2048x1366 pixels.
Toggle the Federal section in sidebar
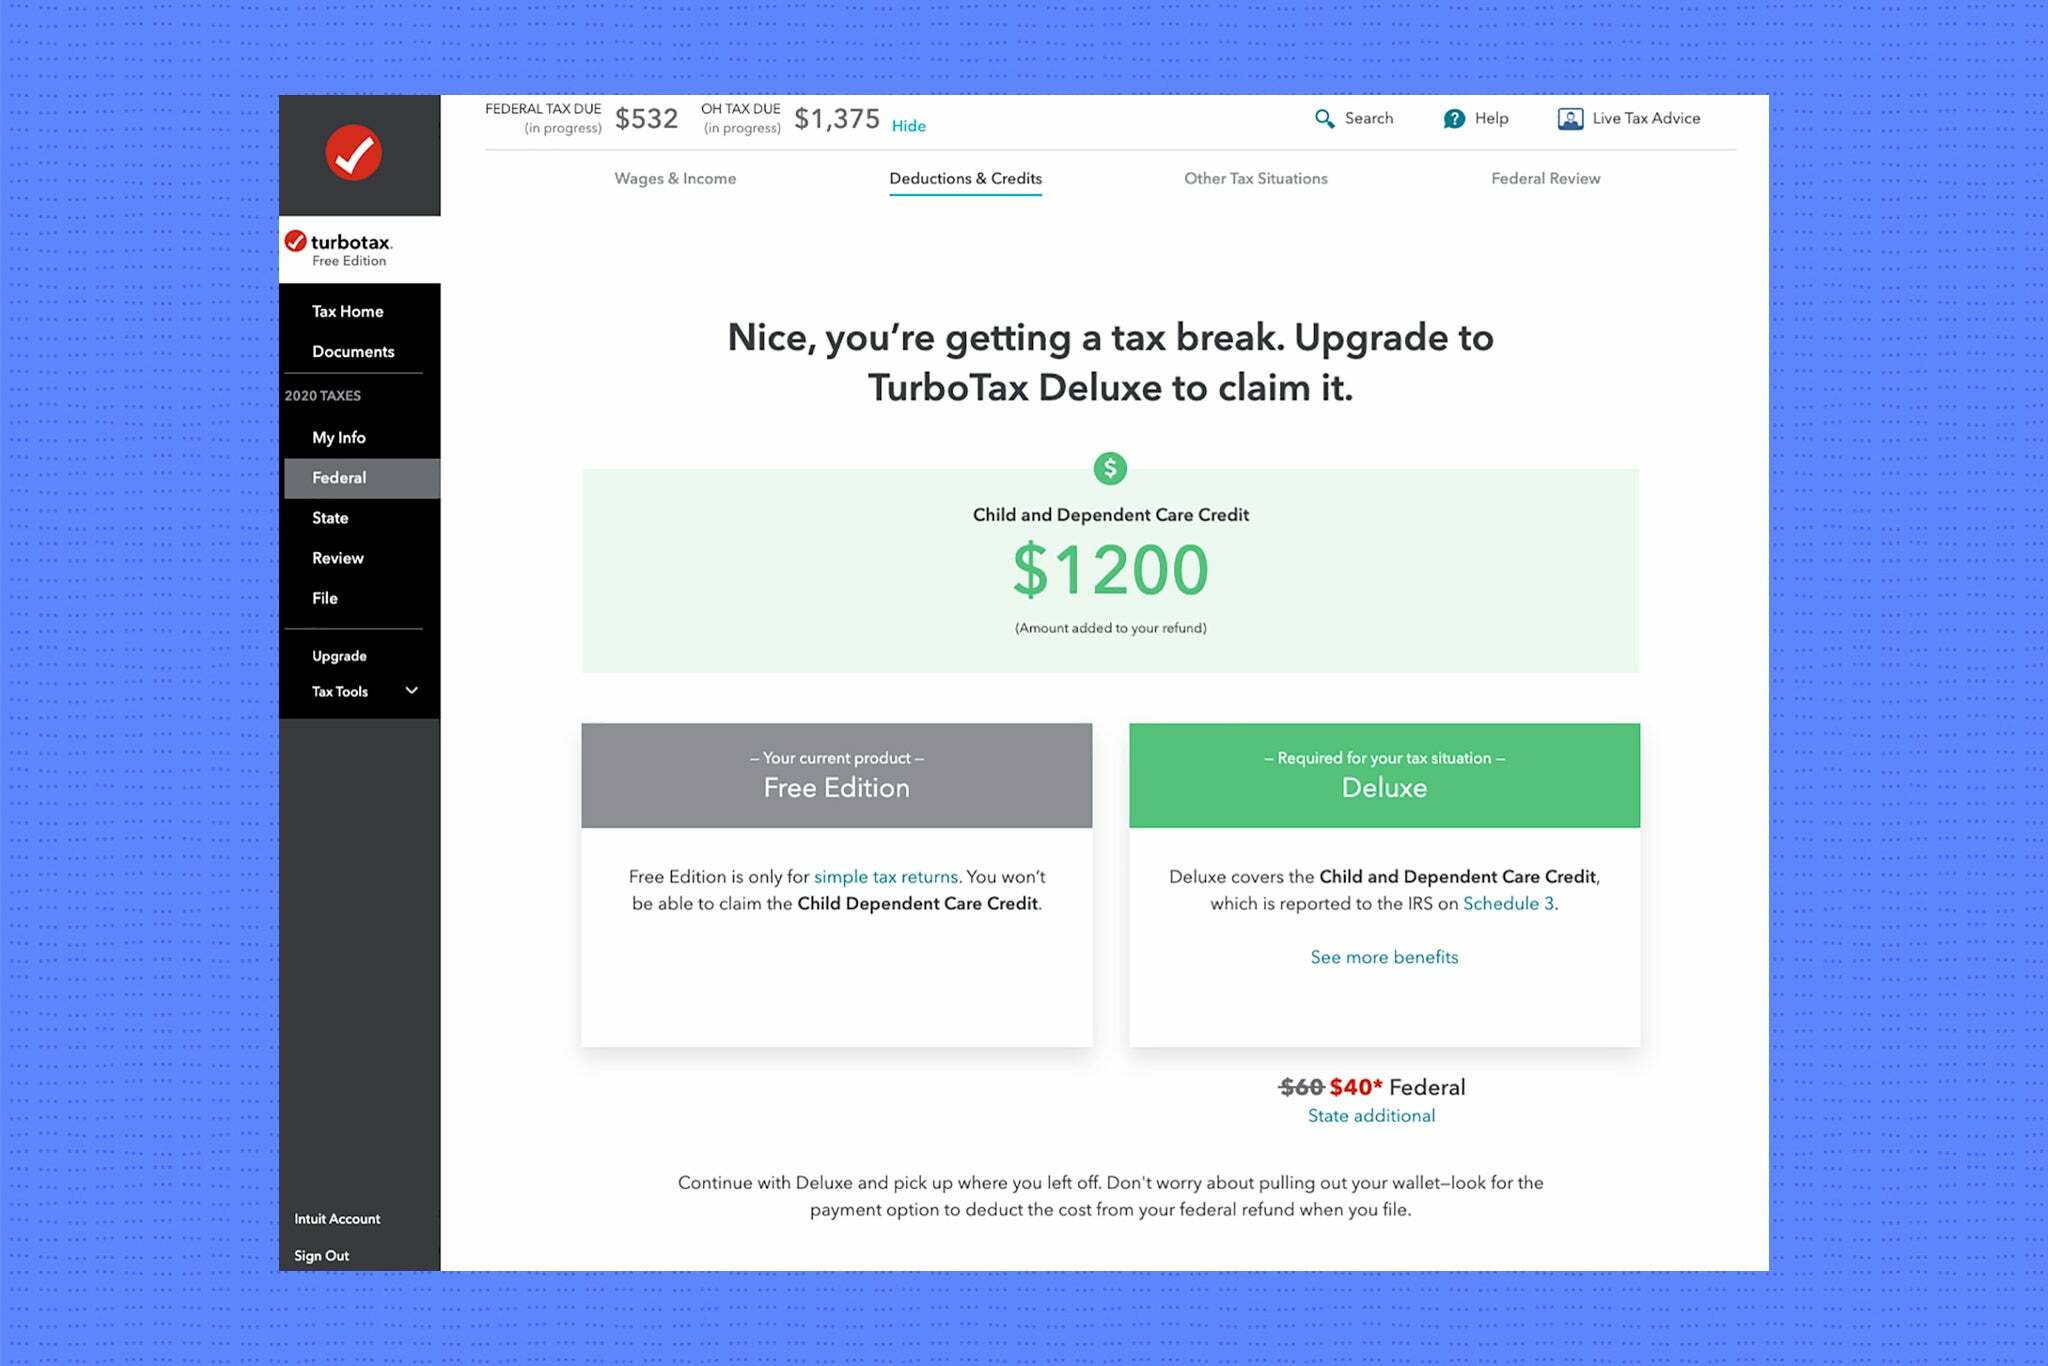tap(340, 477)
